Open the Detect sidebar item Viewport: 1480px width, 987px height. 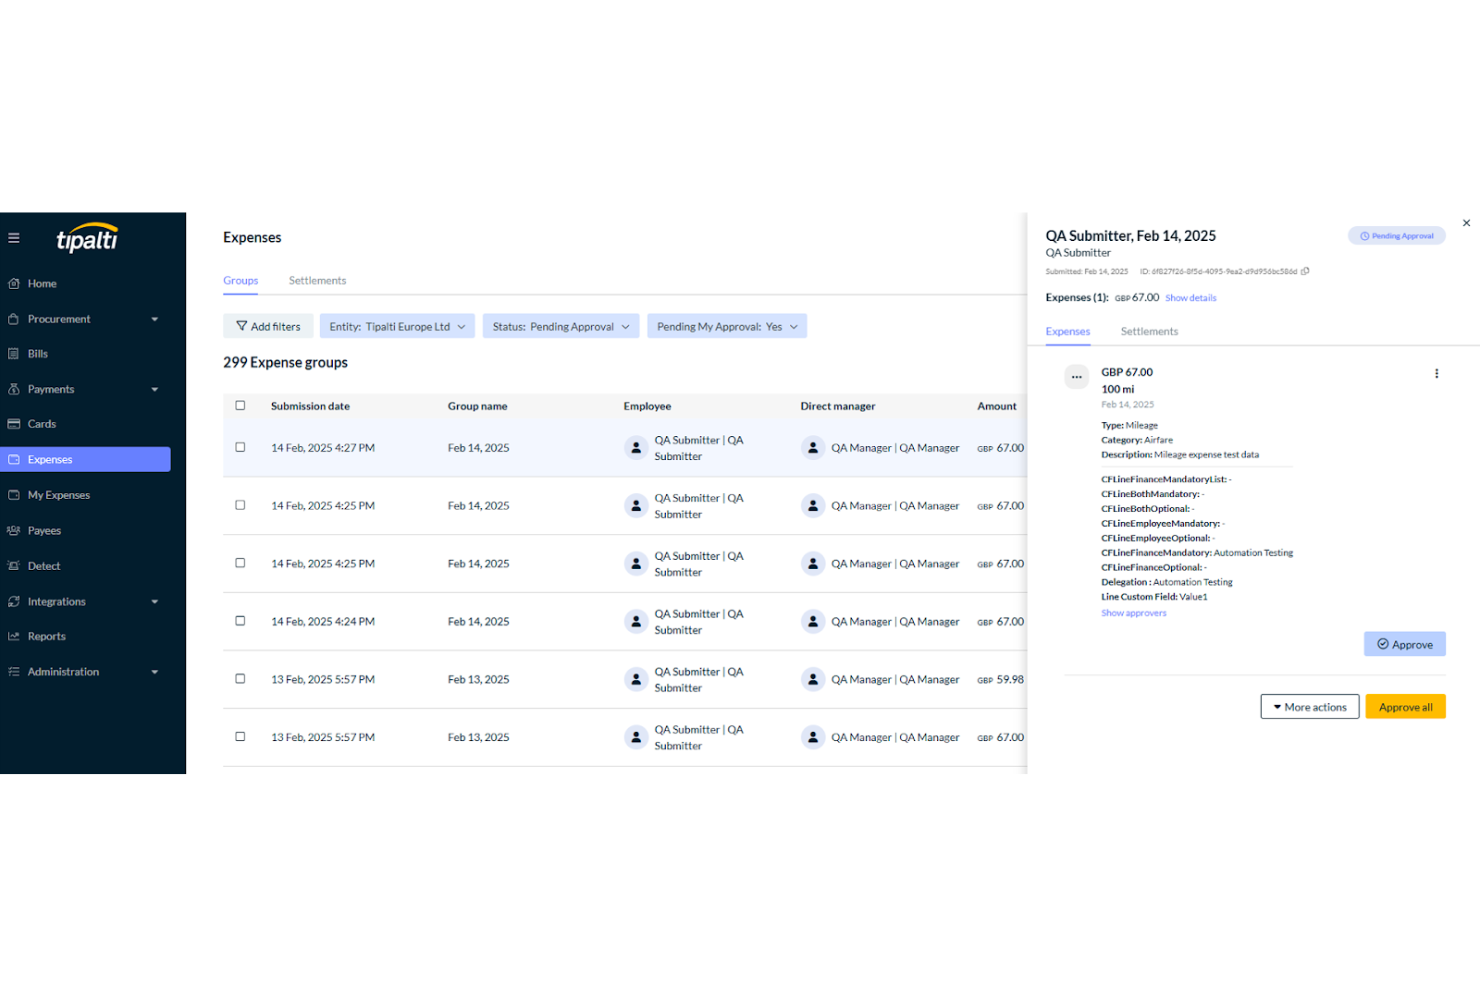[44, 566]
